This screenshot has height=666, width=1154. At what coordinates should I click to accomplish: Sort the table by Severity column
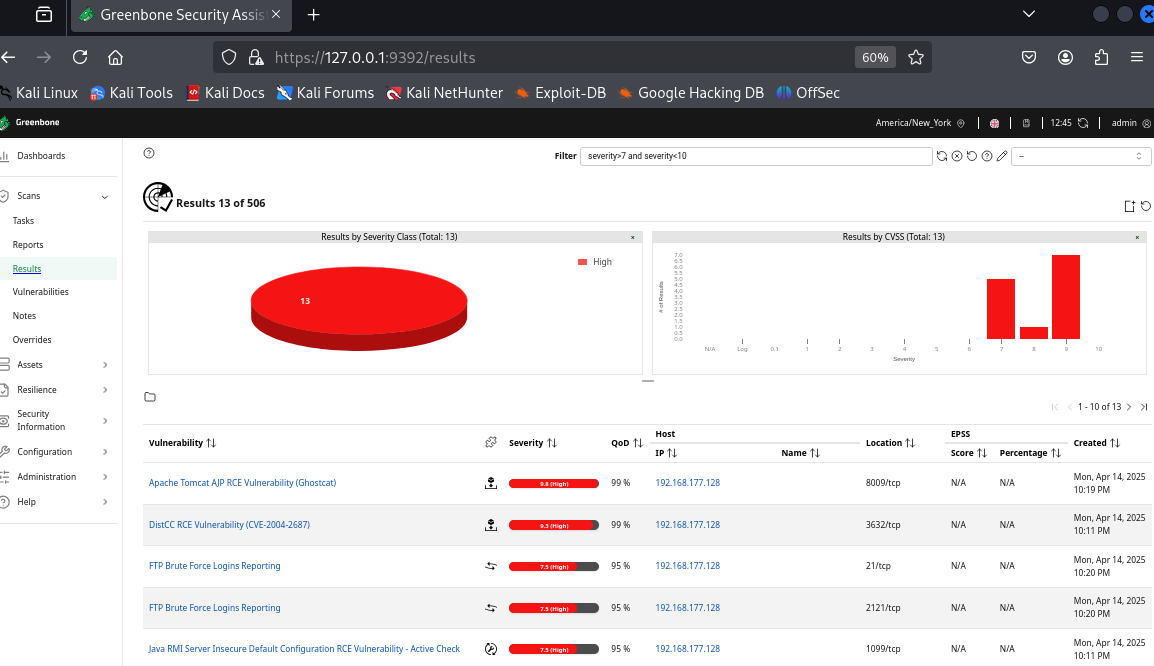point(533,442)
